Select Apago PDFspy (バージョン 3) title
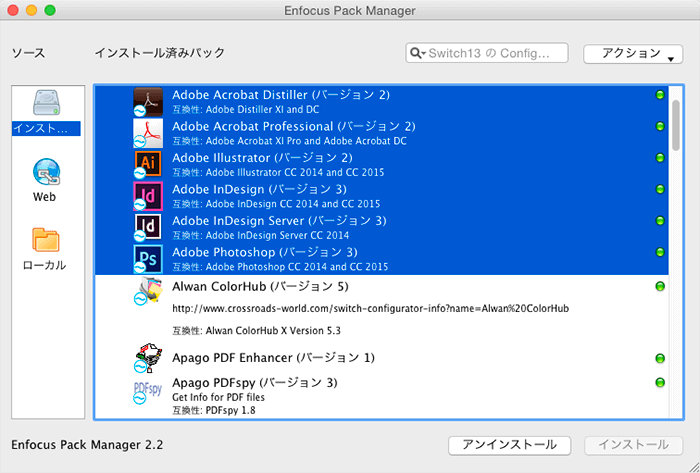 pos(254,383)
